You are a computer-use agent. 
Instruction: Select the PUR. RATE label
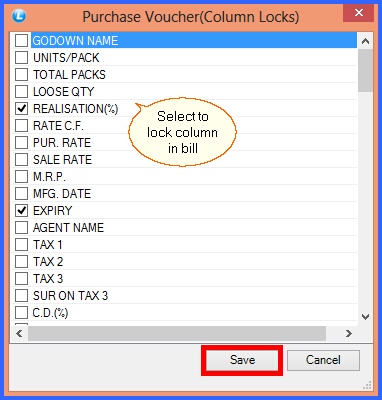point(62,143)
